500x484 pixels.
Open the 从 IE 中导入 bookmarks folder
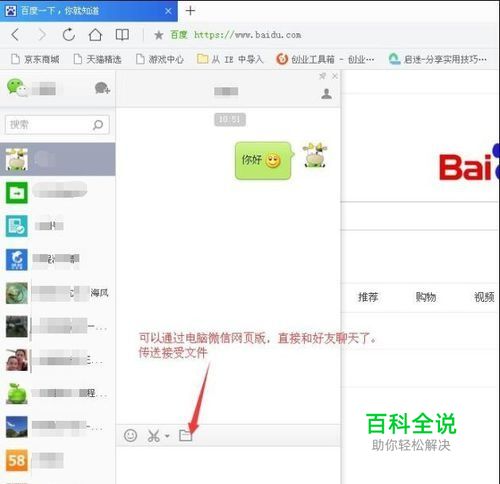pos(230,59)
